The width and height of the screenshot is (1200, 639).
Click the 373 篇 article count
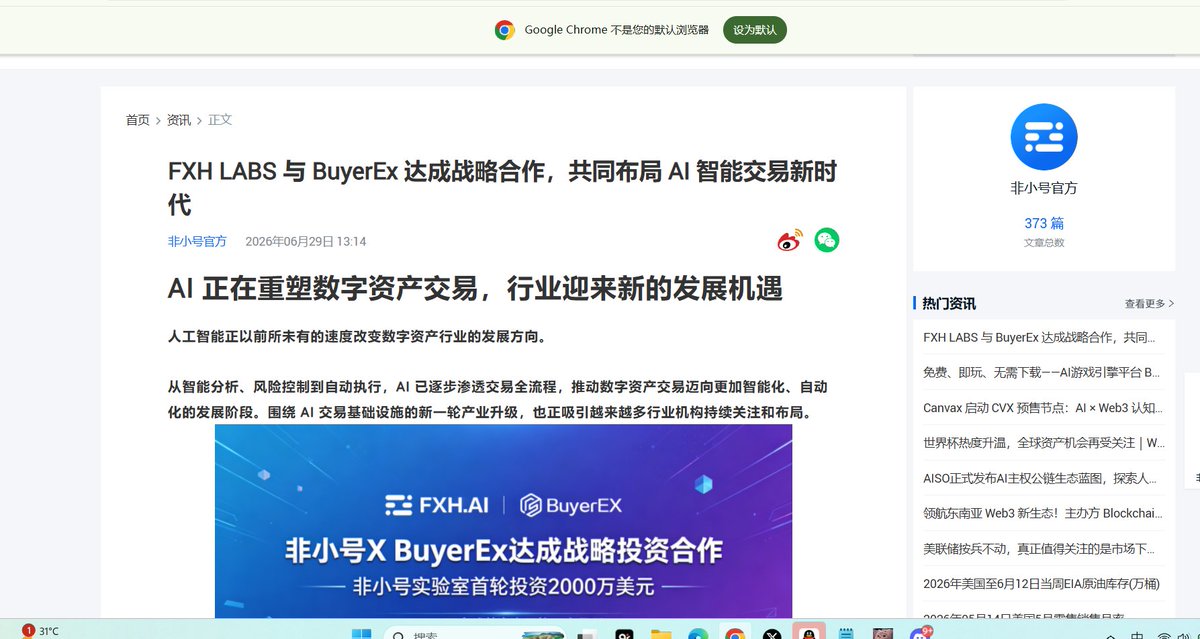pos(1044,223)
